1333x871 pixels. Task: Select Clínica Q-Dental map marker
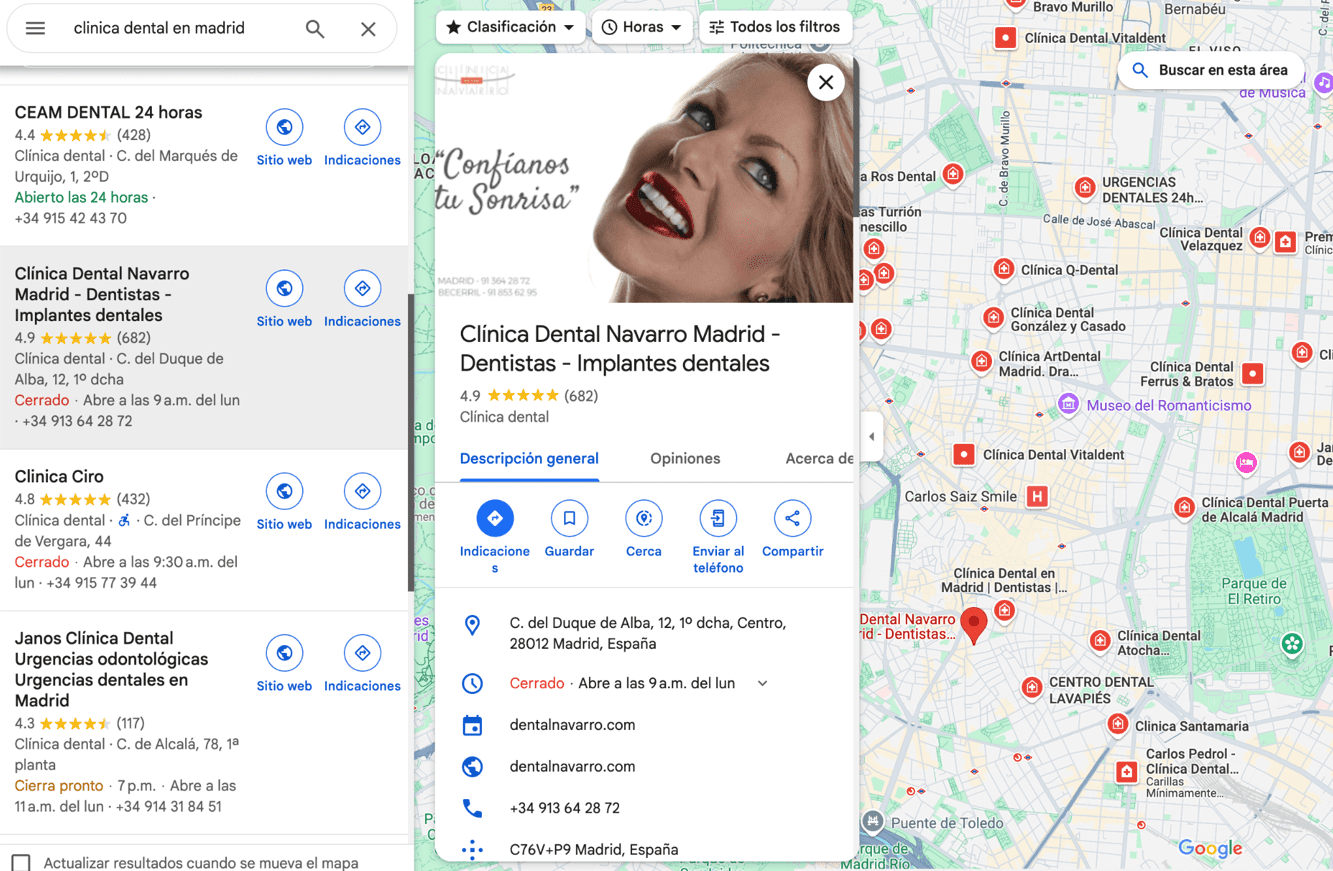point(1003,269)
